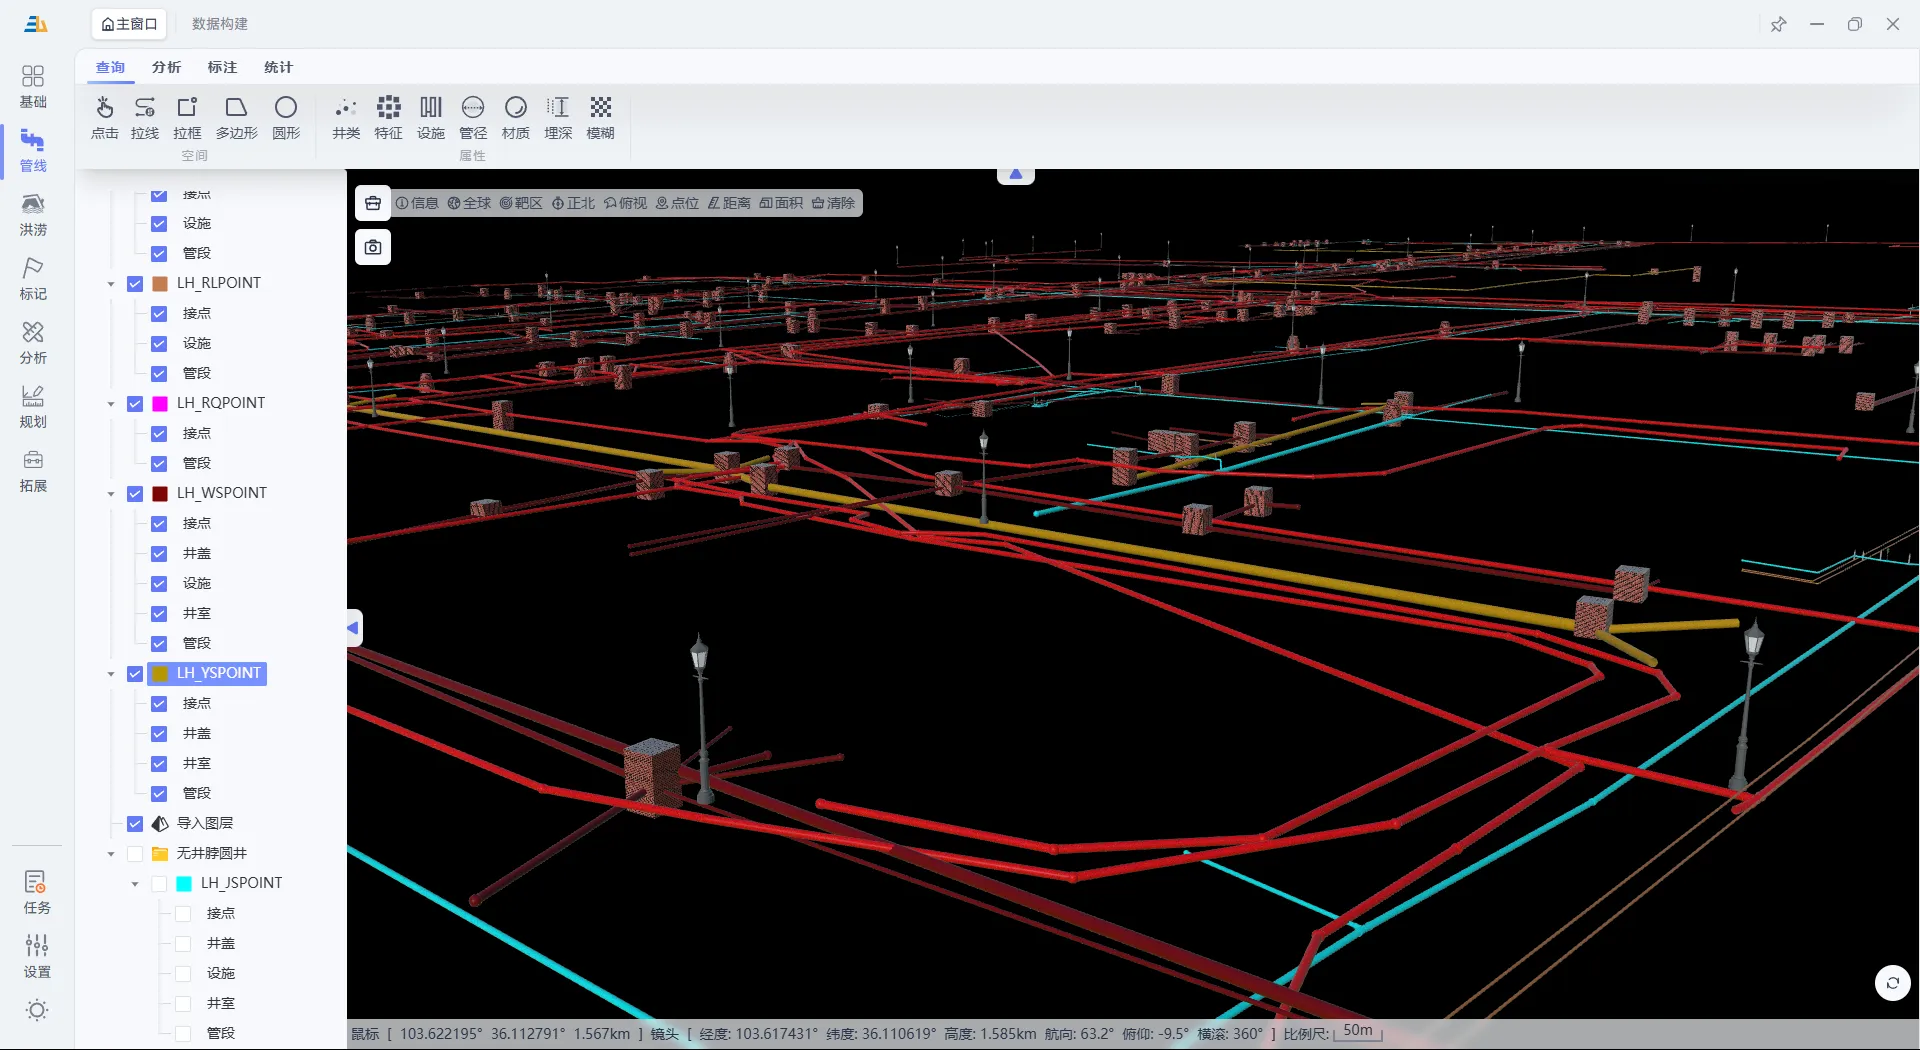Screen dimensions: 1920x1050
Task: Click the 距离 distance measure button
Action: (729, 203)
